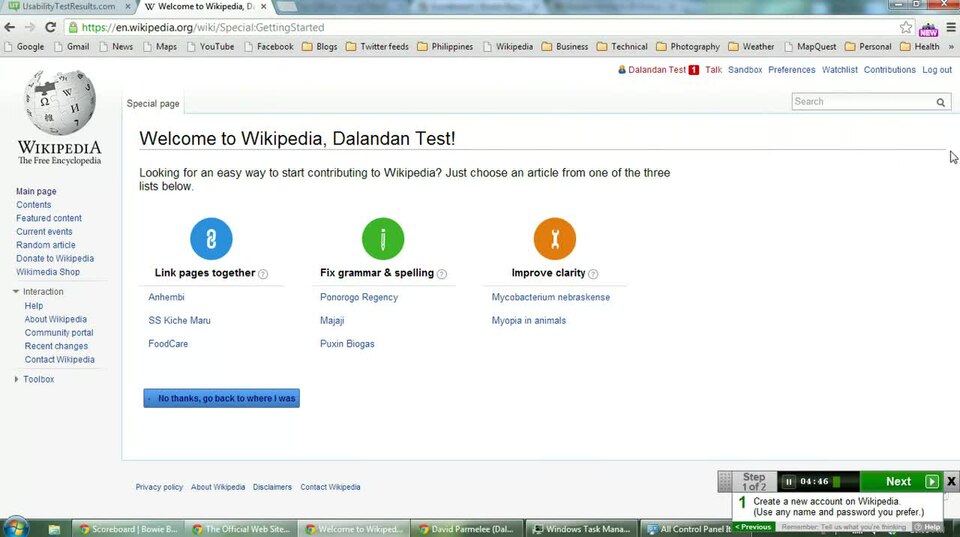
Task: Click the Log out link
Action: 937,70
